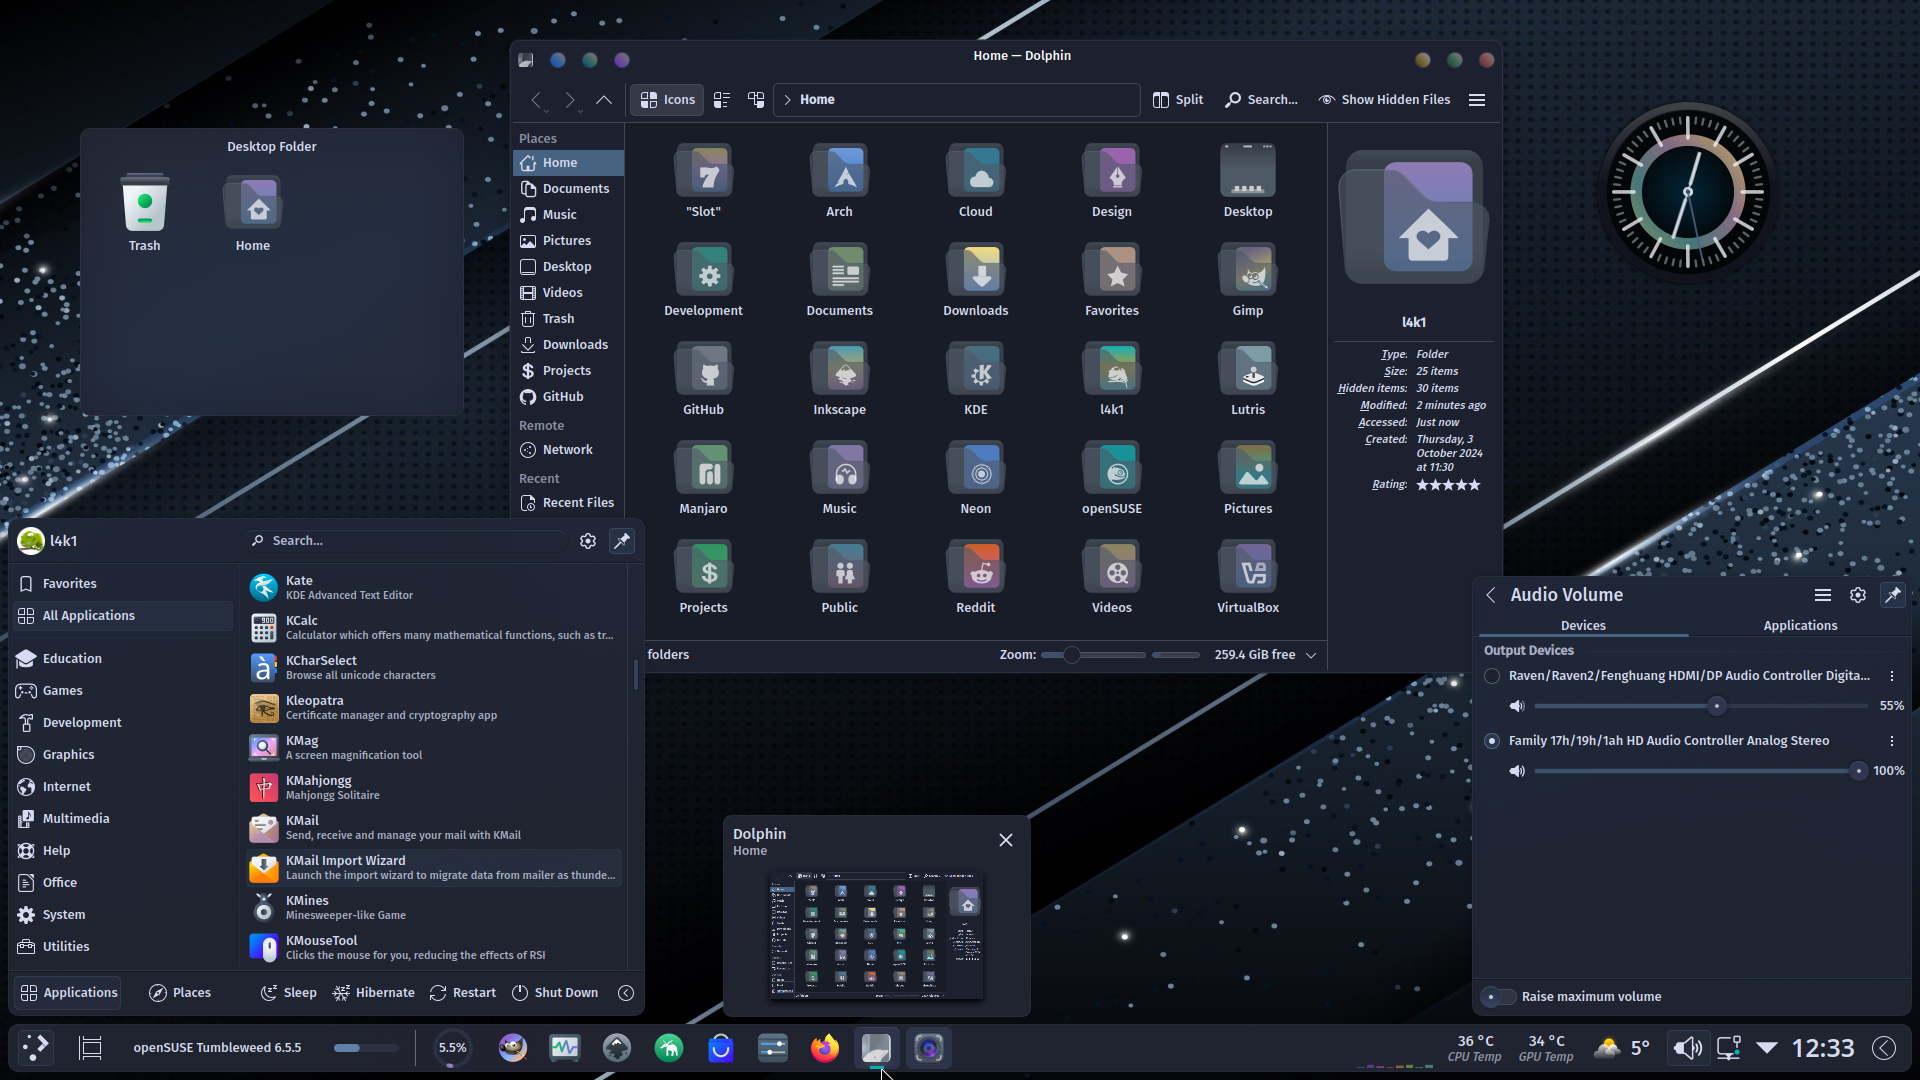Click Search button in Dolphin toolbar
The width and height of the screenshot is (1920, 1080).
pos(1261,100)
